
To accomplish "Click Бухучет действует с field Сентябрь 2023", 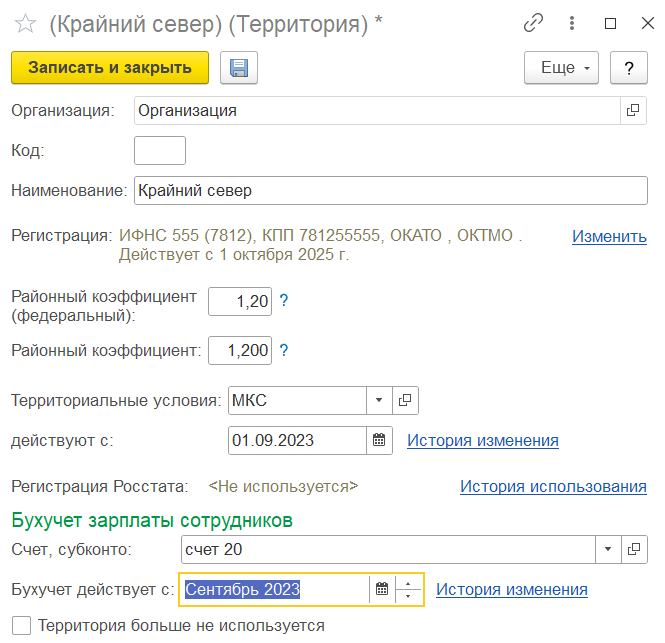I will pyautogui.click(x=276, y=589).
